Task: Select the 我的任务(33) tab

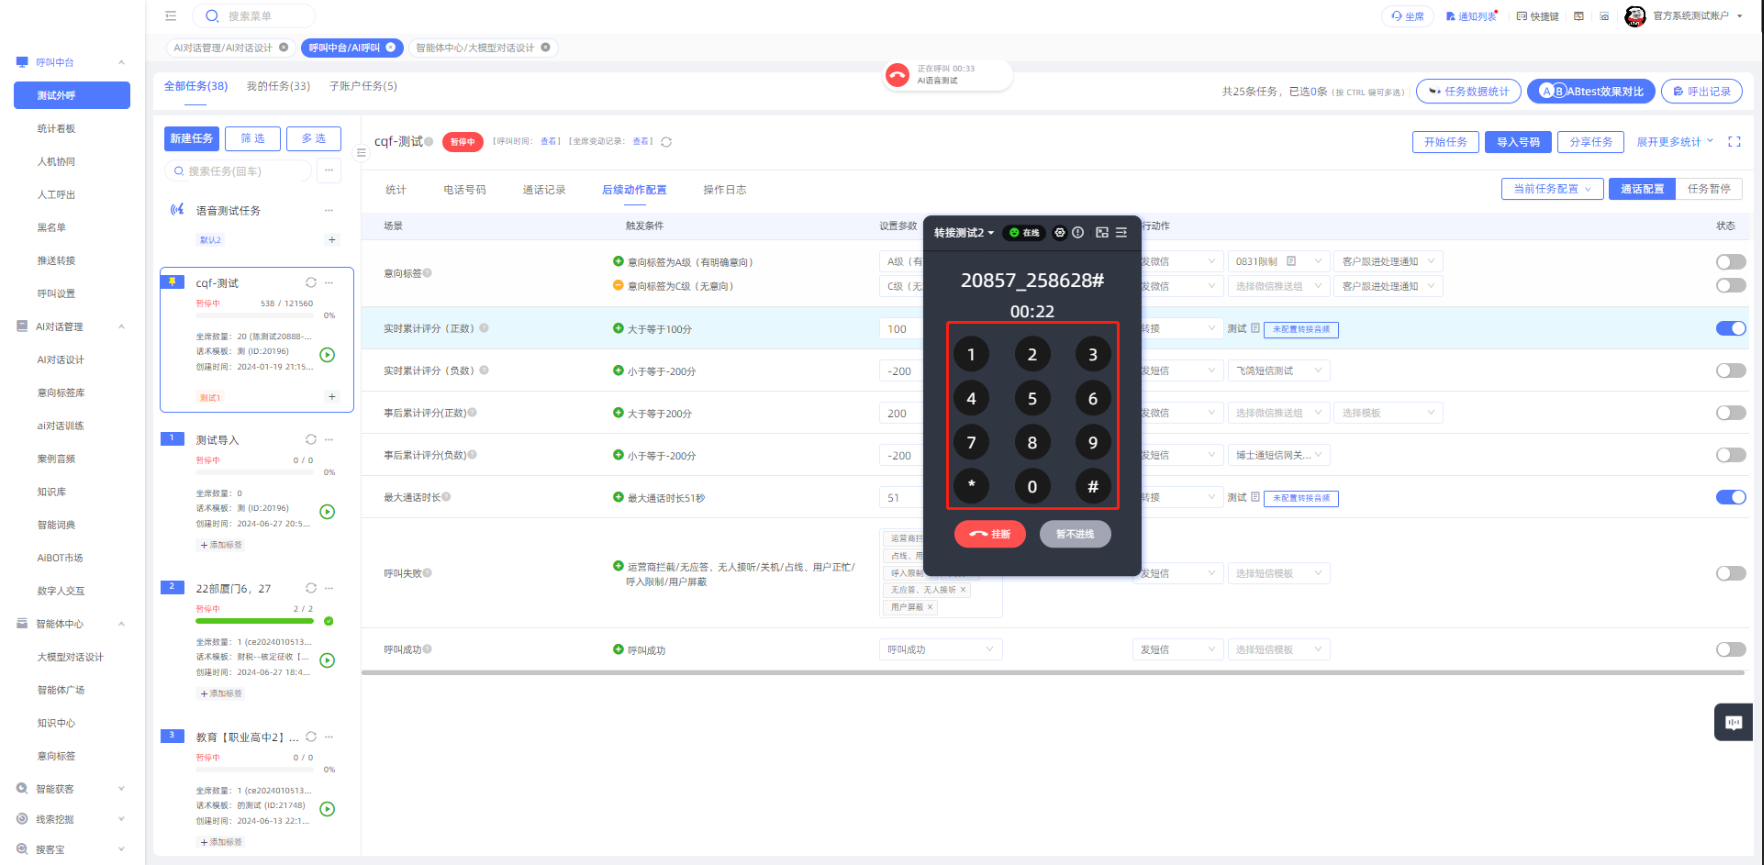Action: pyautogui.click(x=278, y=86)
